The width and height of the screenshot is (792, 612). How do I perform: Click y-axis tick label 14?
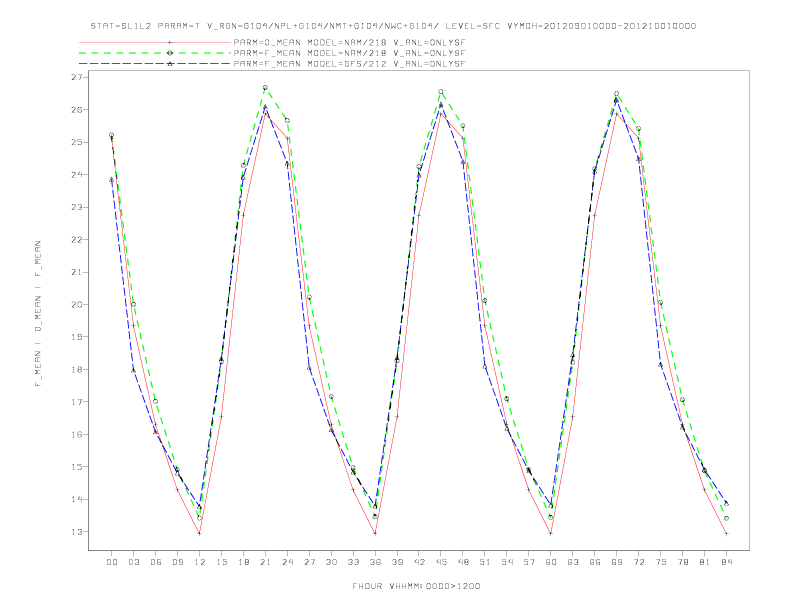click(x=77, y=499)
